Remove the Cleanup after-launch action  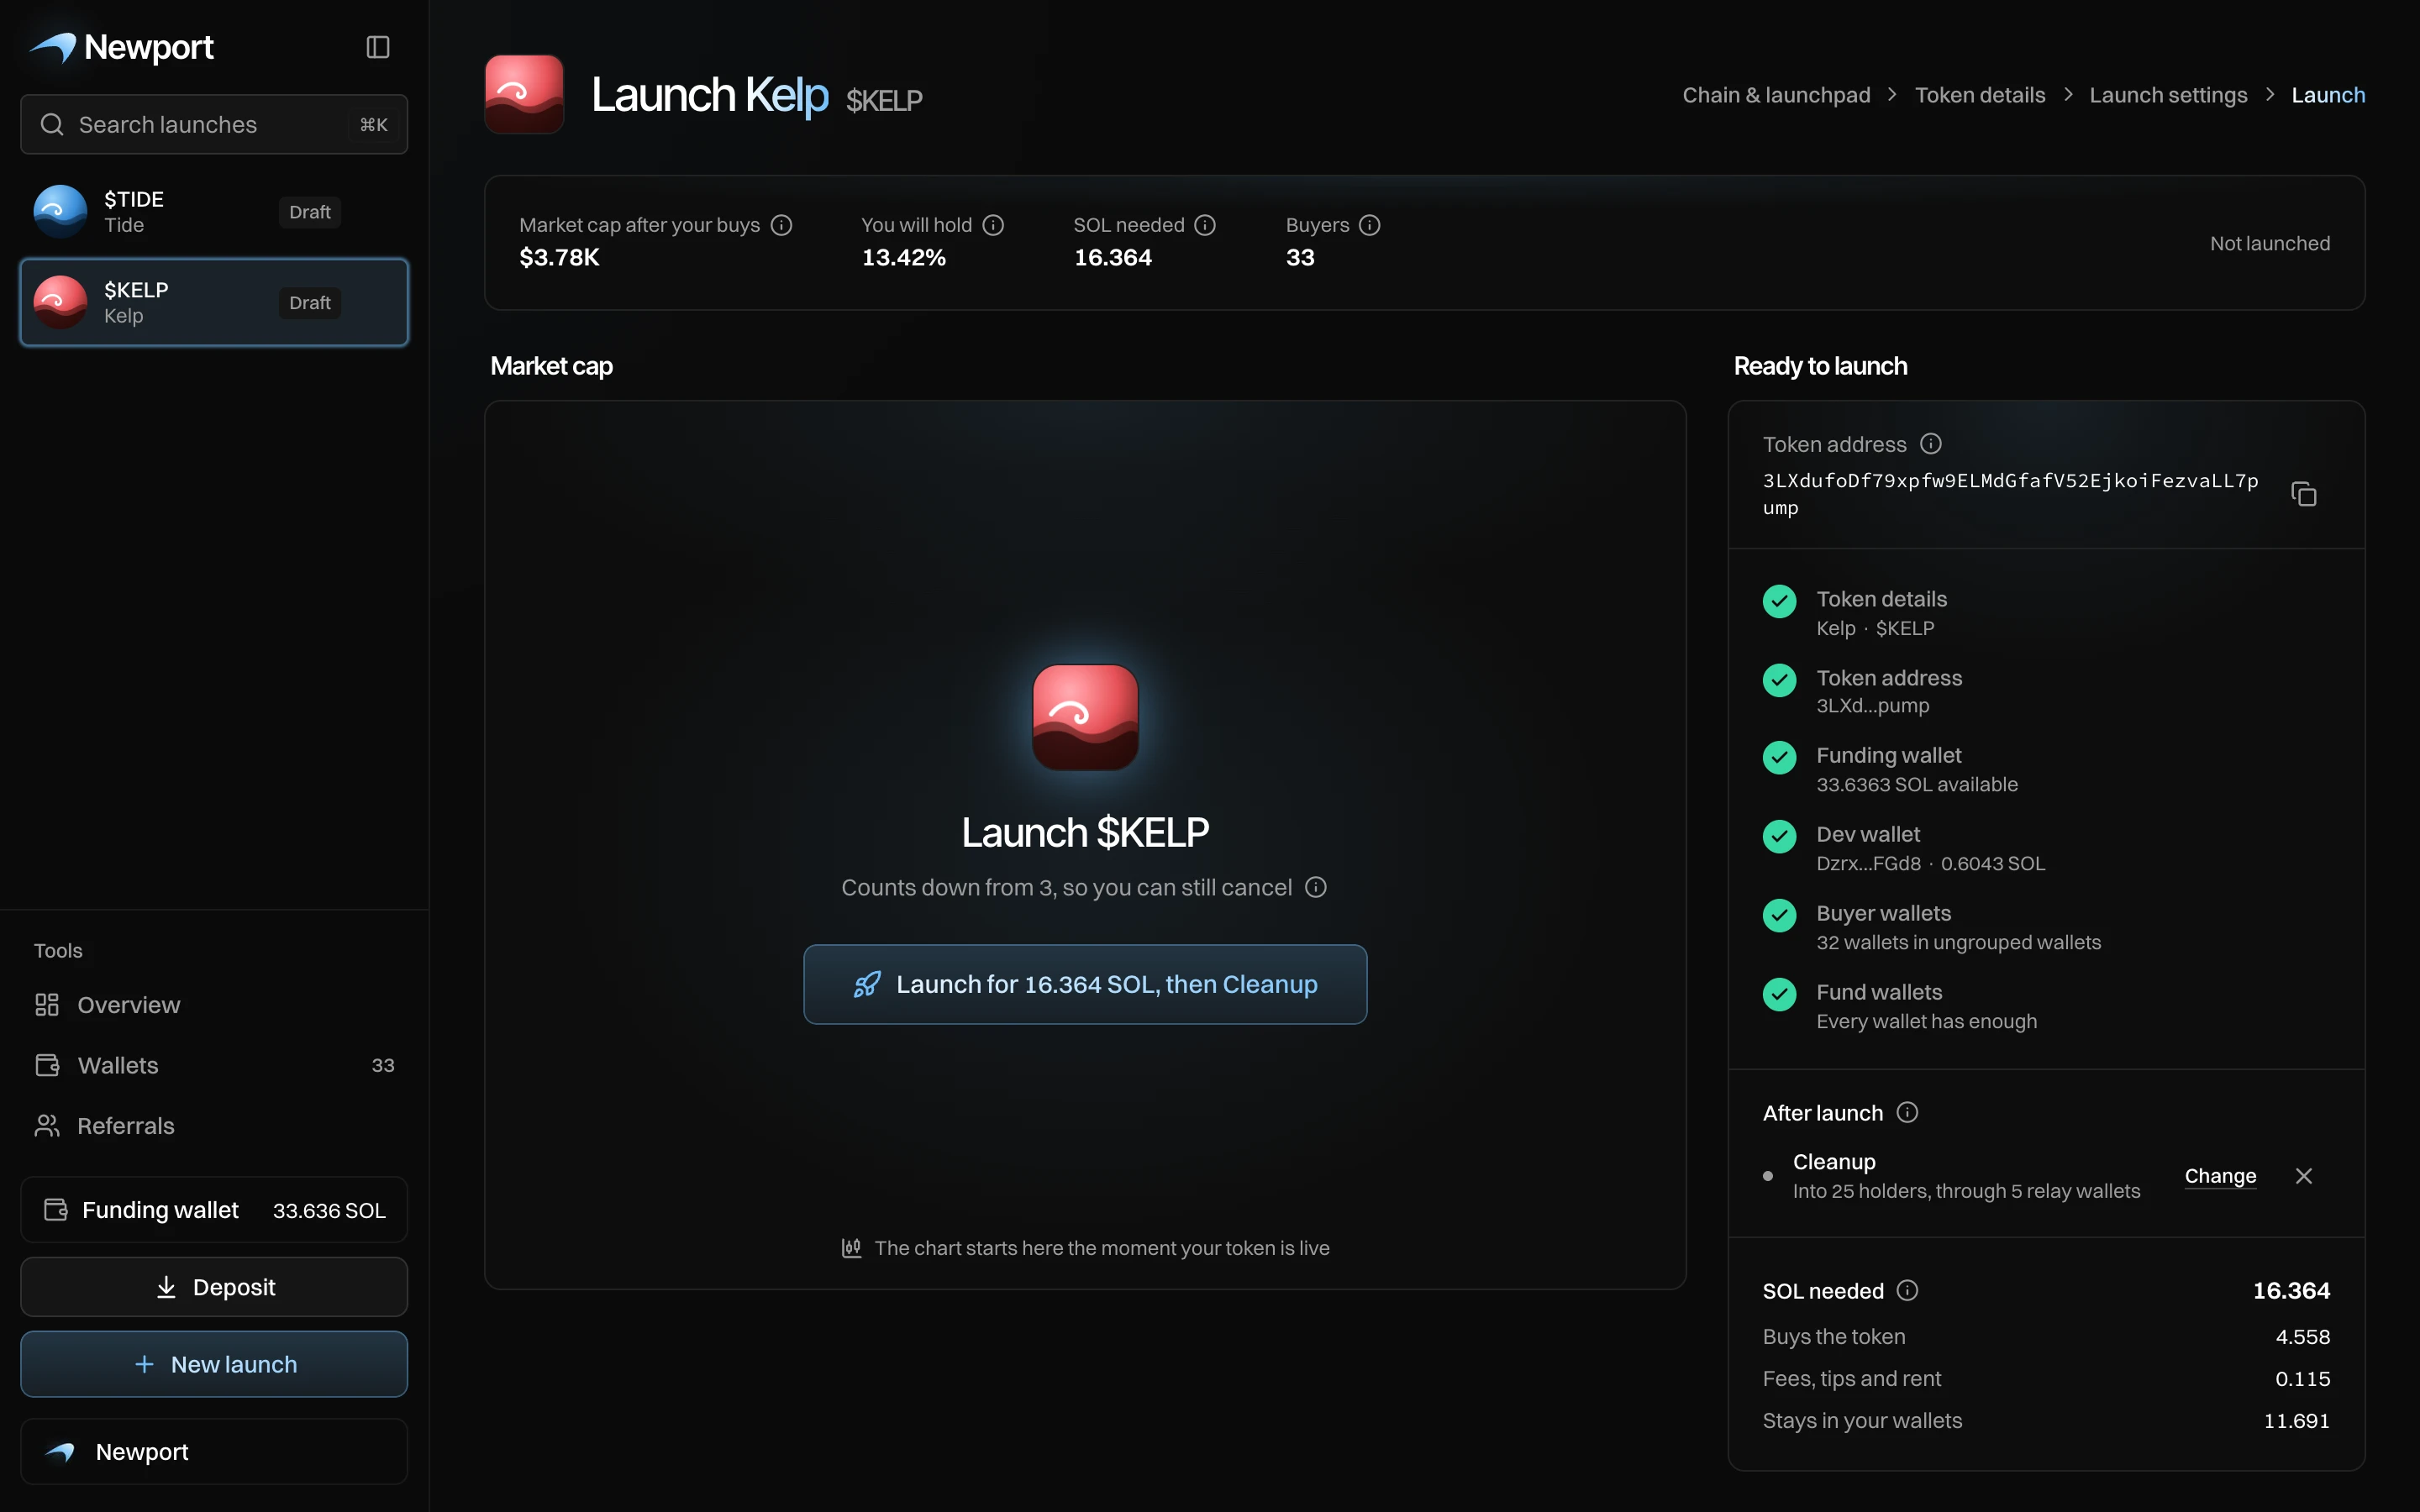click(2304, 1176)
